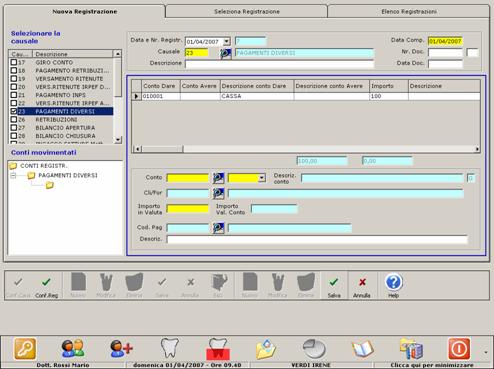
Task: Switch to Seleziona Registrazione tab
Action: coord(247,12)
